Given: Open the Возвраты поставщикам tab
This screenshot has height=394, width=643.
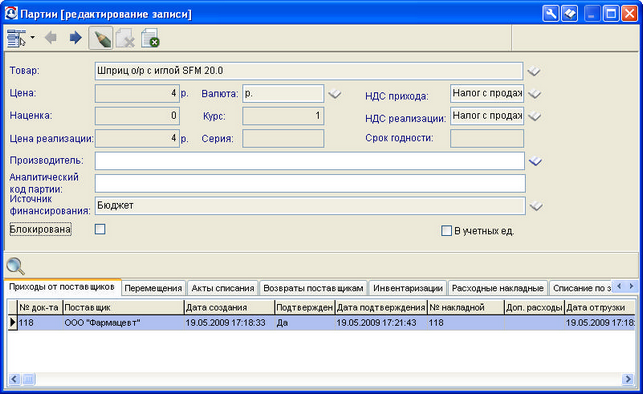Looking at the screenshot, I should pos(313,288).
